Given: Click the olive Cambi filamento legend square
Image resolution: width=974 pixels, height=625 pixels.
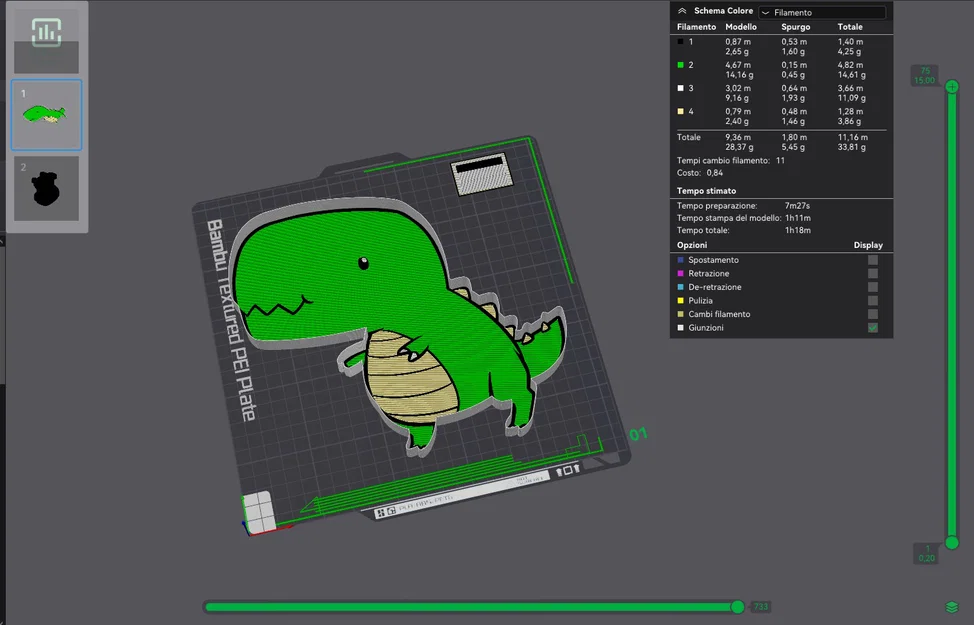Looking at the screenshot, I should (681, 314).
